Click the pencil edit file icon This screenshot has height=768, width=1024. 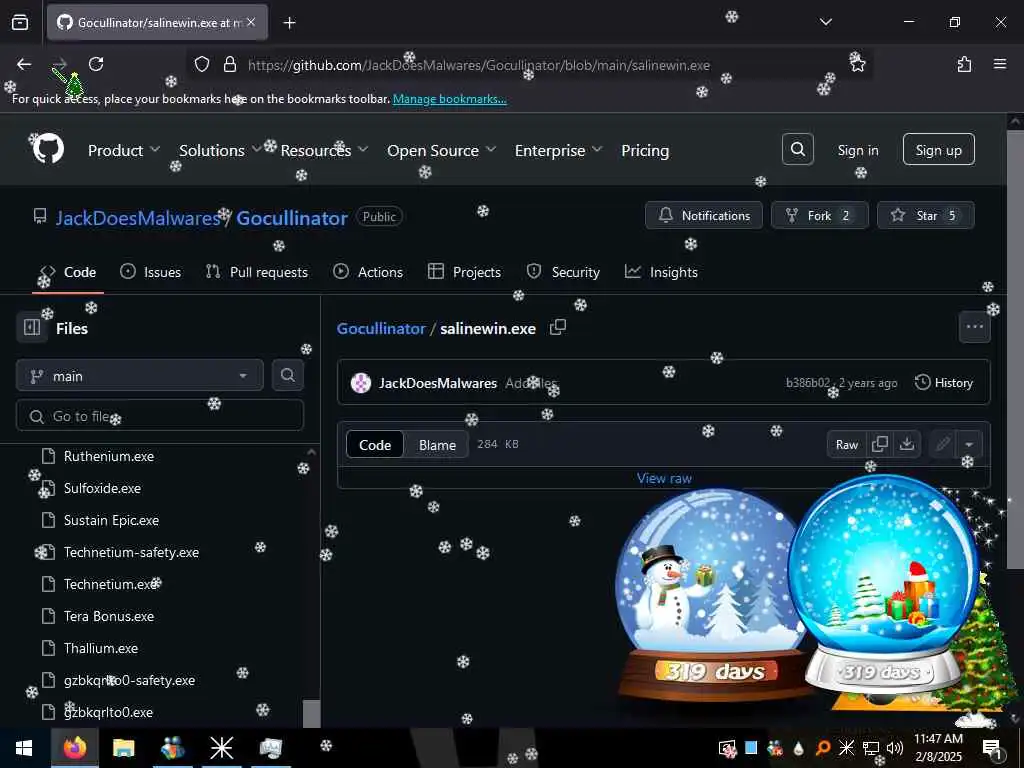[x=942, y=444]
